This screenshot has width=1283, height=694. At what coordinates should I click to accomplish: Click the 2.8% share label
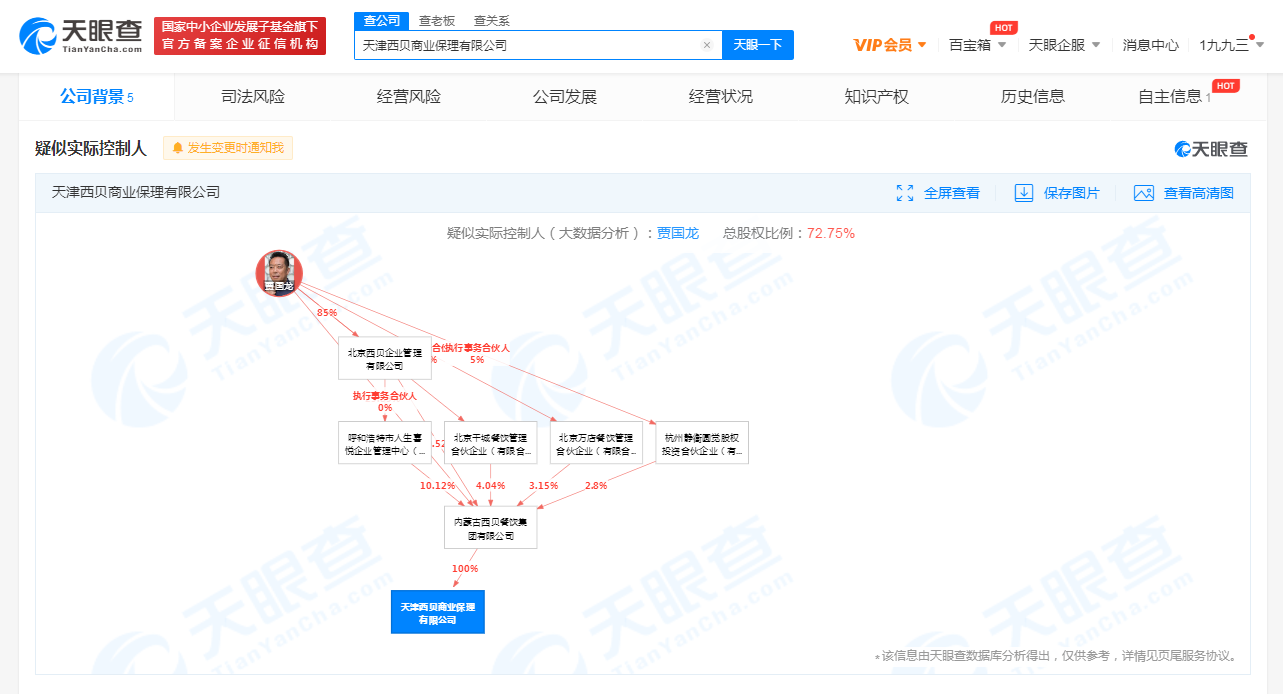click(x=596, y=486)
